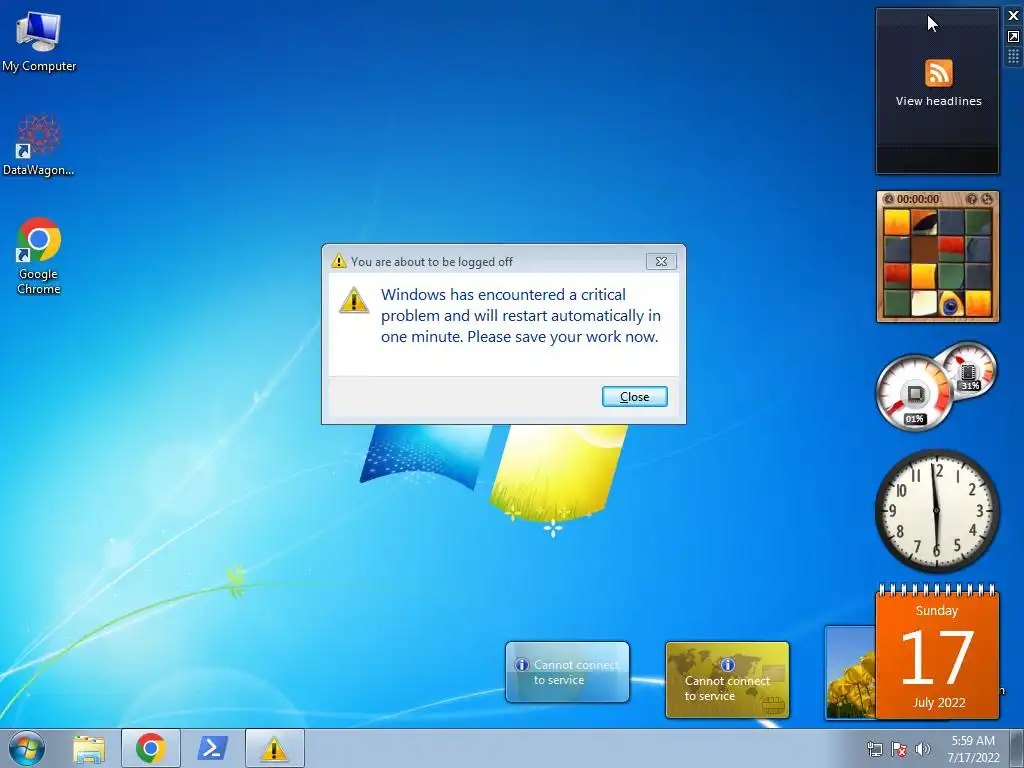This screenshot has width=1024, height=768.
Task: Click the Show desktop strip
Action: click(1017, 748)
